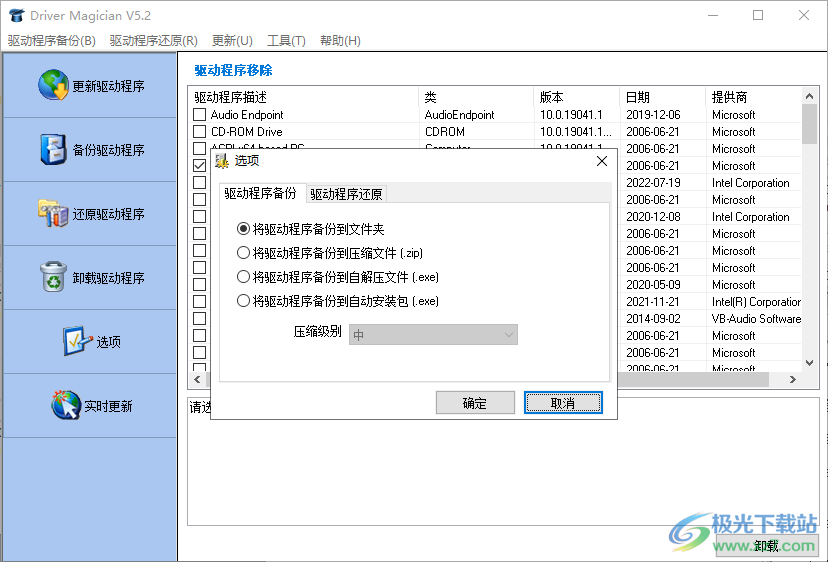Click the 卸载驱动程序 sidebar button label
Image resolution: width=828 pixels, height=562 pixels.
pos(108,278)
